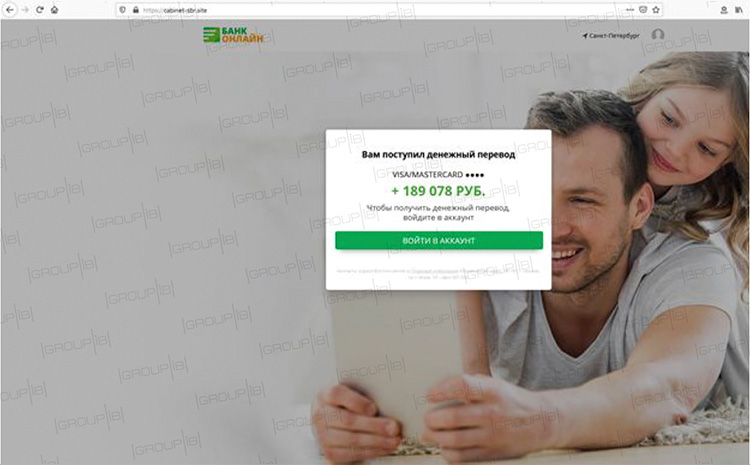View site security via the padlock icon
Image resolution: width=750 pixels, height=465 pixels.
[x=136, y=10]
